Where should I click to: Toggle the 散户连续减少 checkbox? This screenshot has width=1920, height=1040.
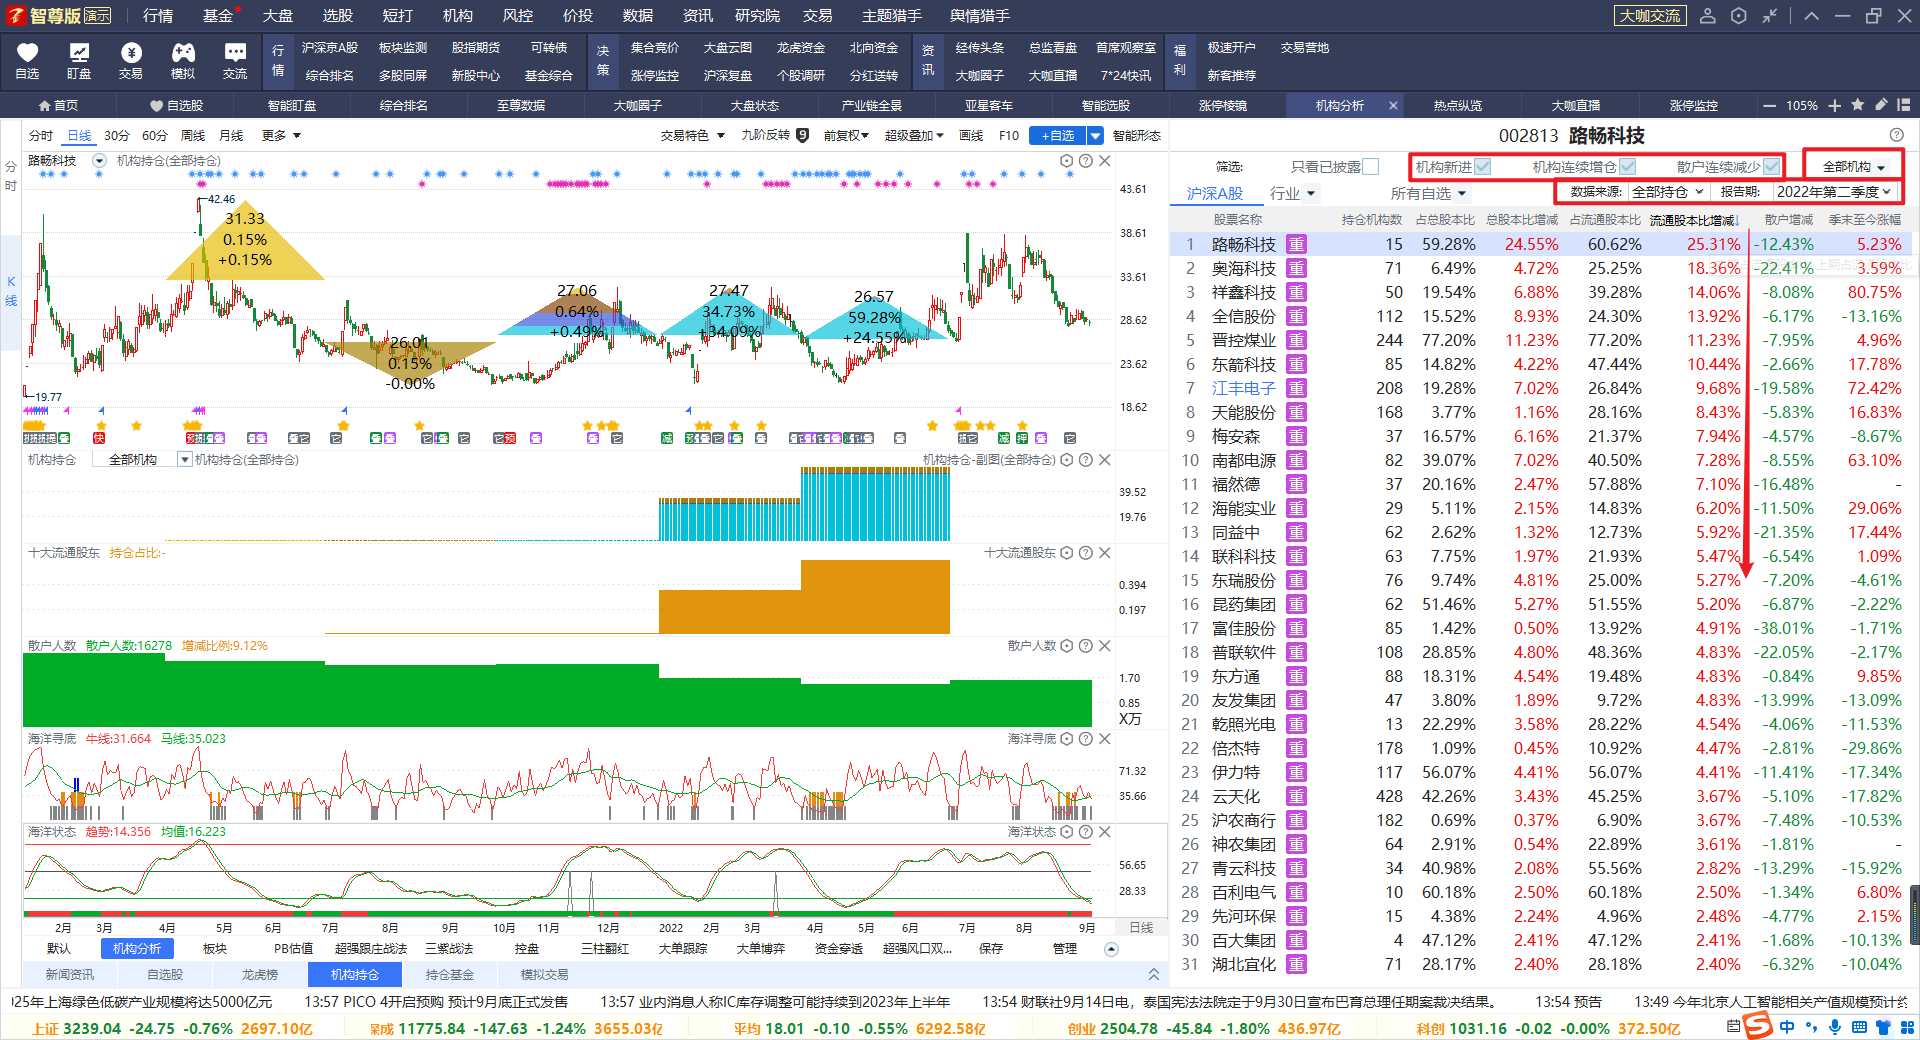point(1772,166)
